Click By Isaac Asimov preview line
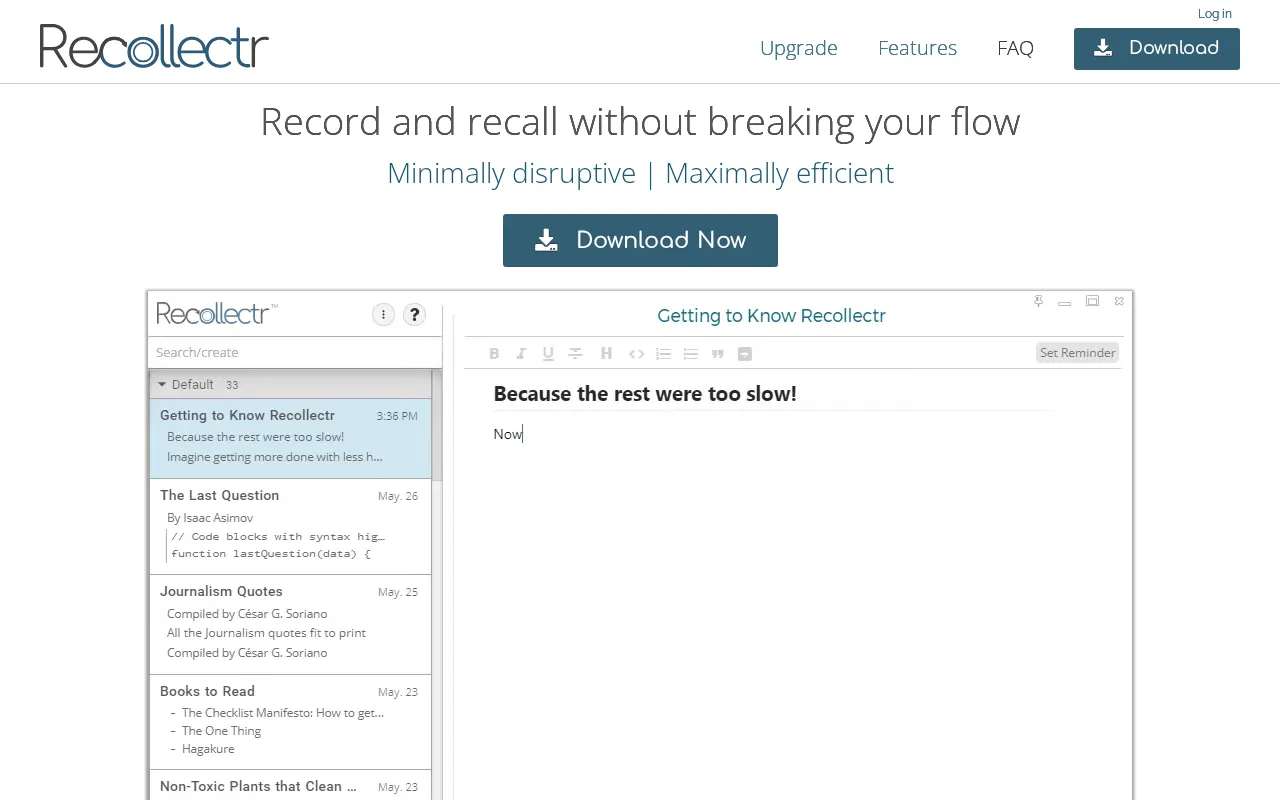Viewport: 1280px width, 800px height. (210, 518)
